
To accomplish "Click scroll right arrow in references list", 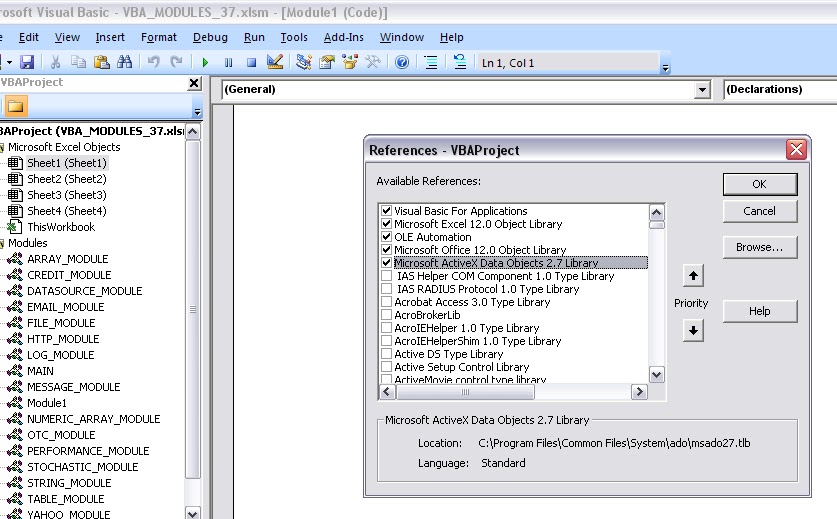I will tap(638, 392).
